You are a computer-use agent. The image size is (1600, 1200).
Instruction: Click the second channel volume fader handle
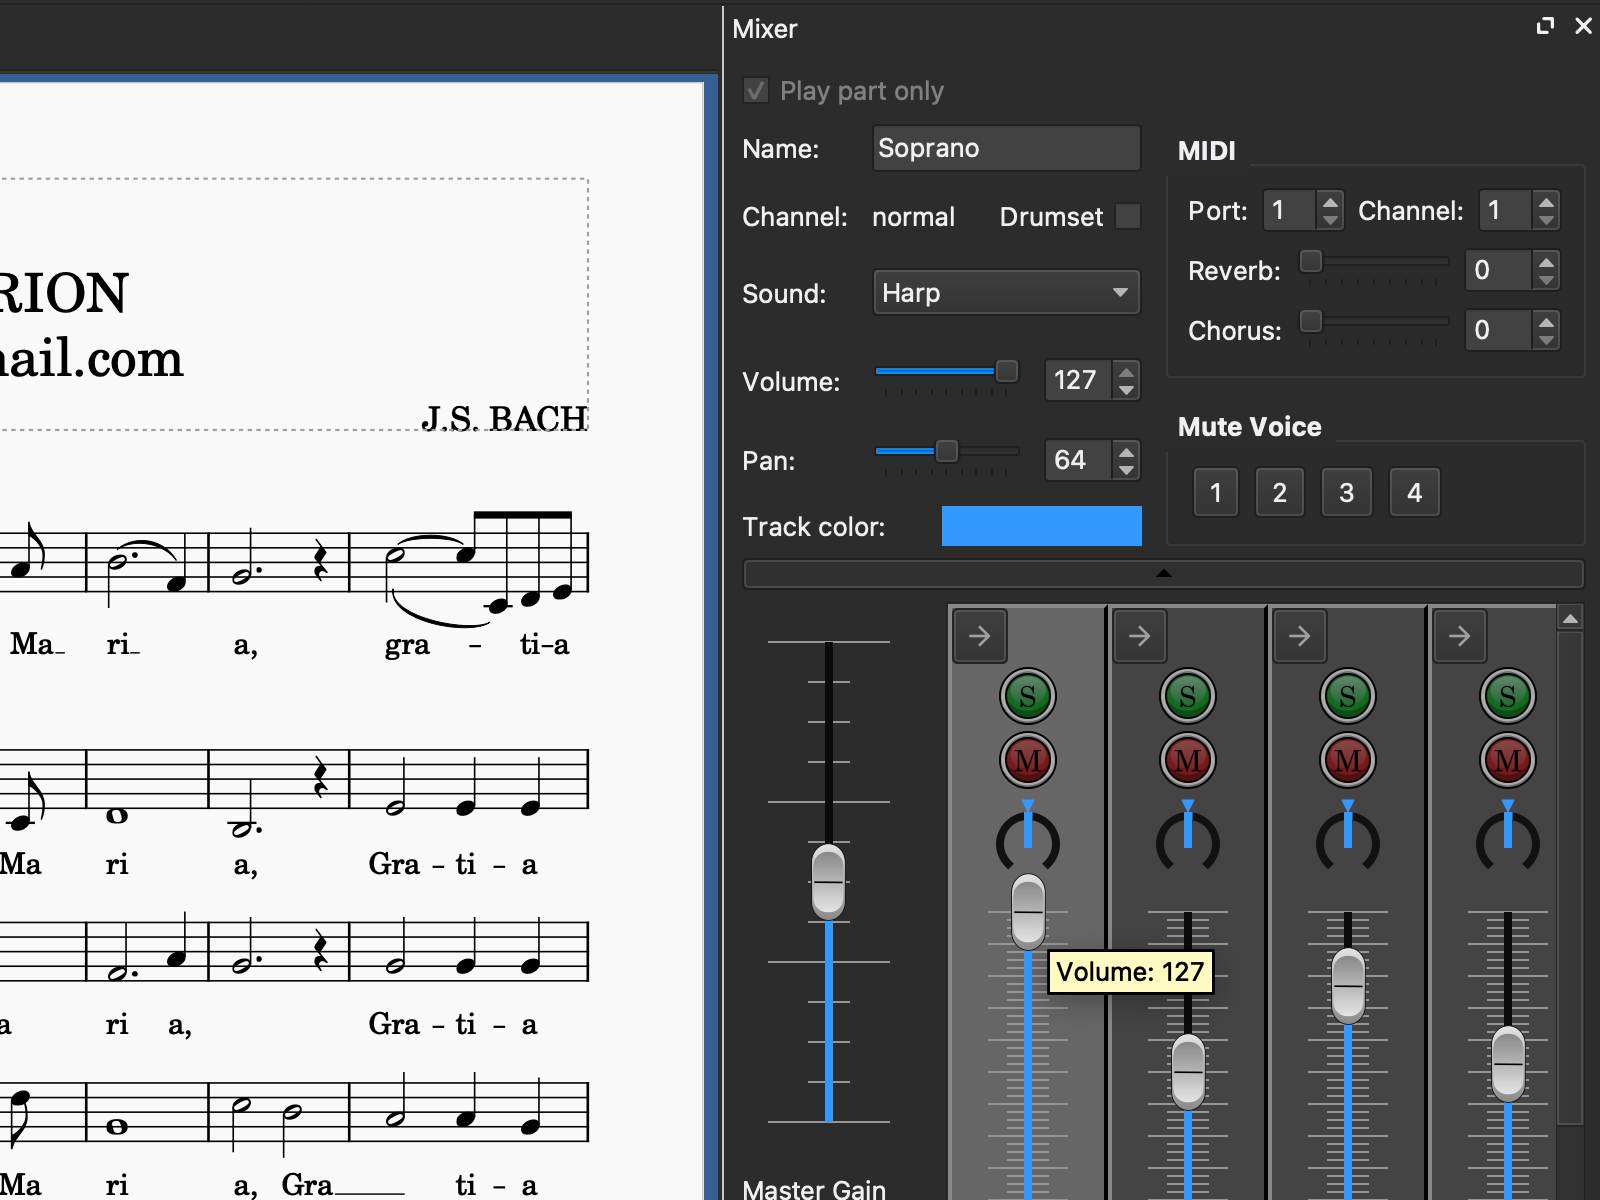pos(1188,1072)
